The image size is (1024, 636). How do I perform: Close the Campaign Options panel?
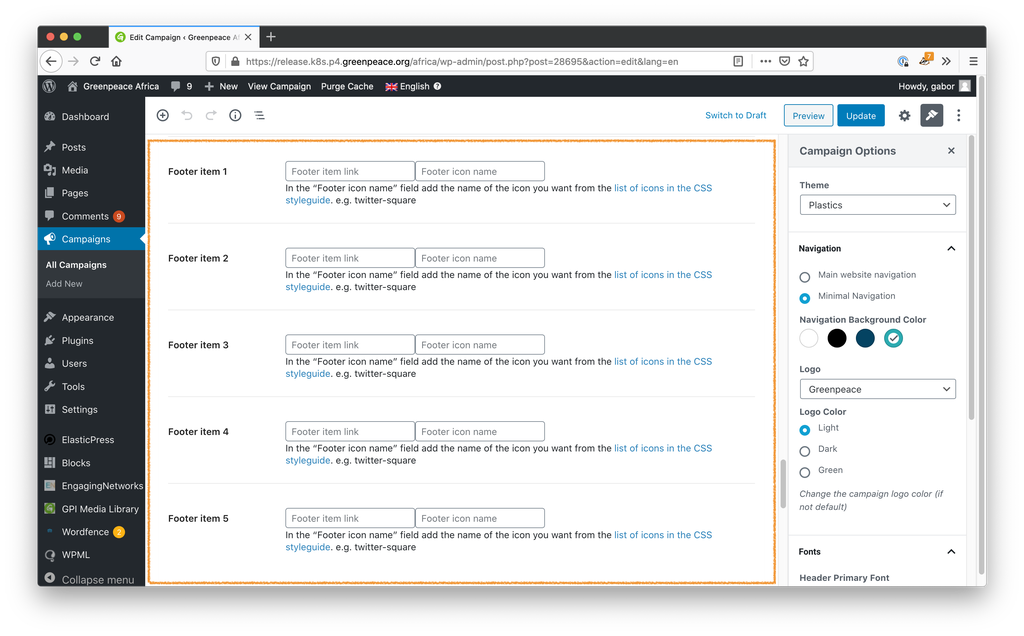952,151
